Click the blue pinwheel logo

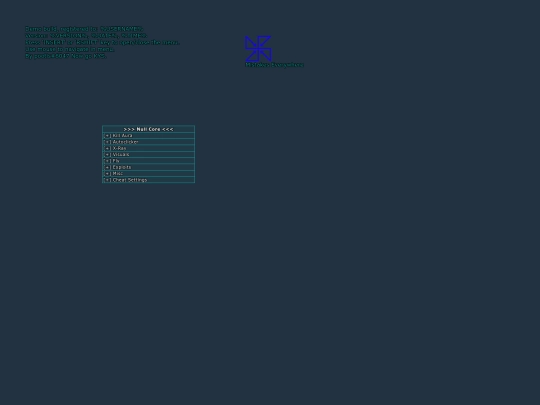coord(258,49)
